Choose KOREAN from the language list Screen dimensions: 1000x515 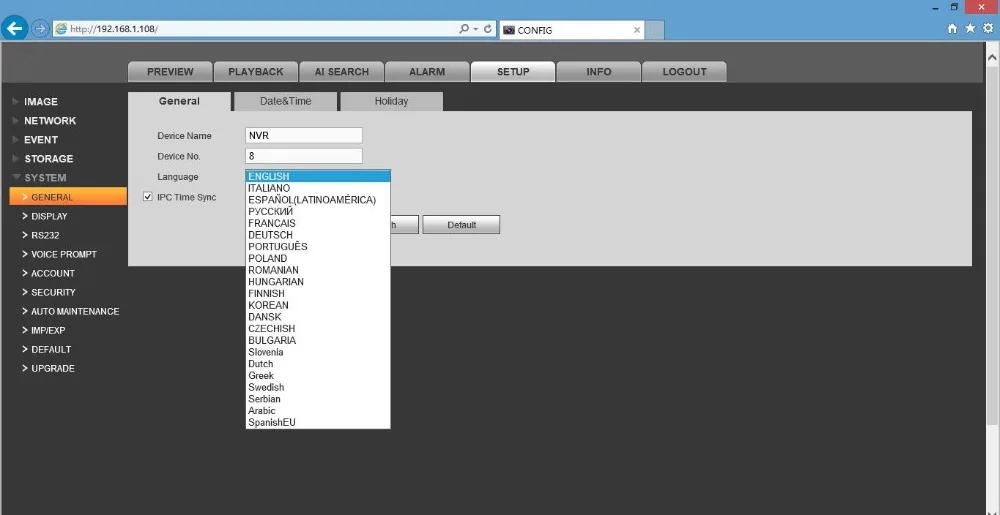318,305
